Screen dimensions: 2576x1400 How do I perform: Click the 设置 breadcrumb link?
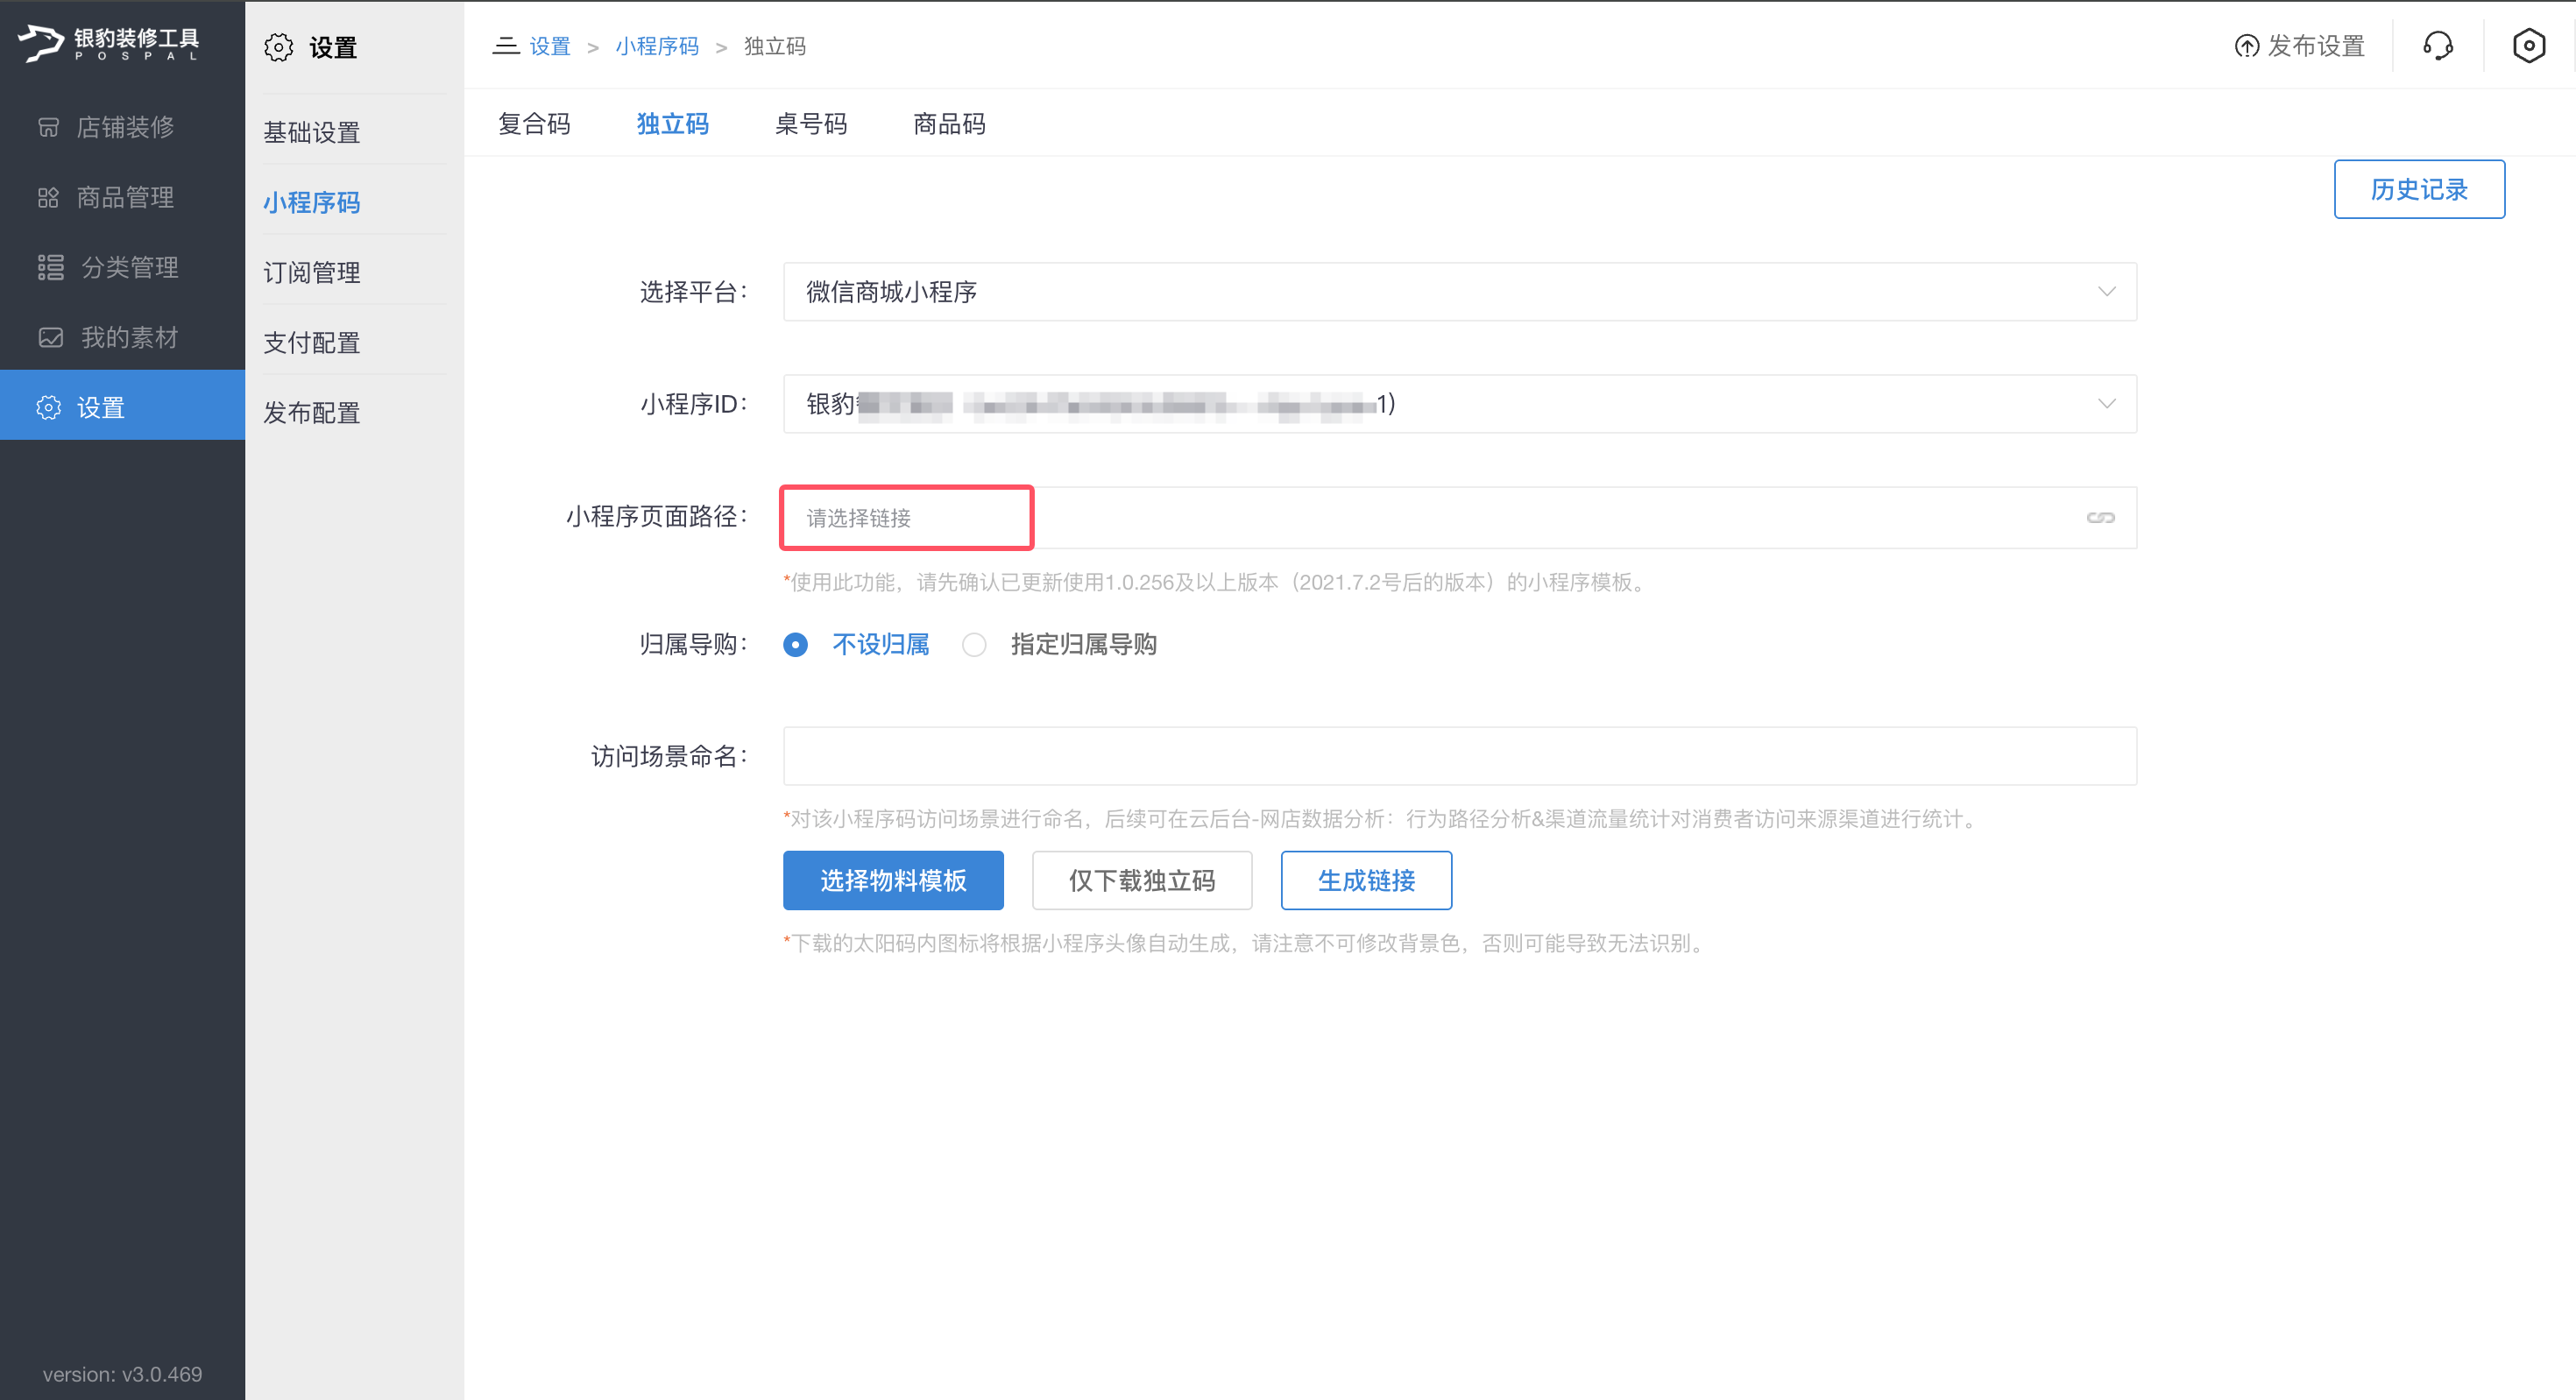point(549,46)
